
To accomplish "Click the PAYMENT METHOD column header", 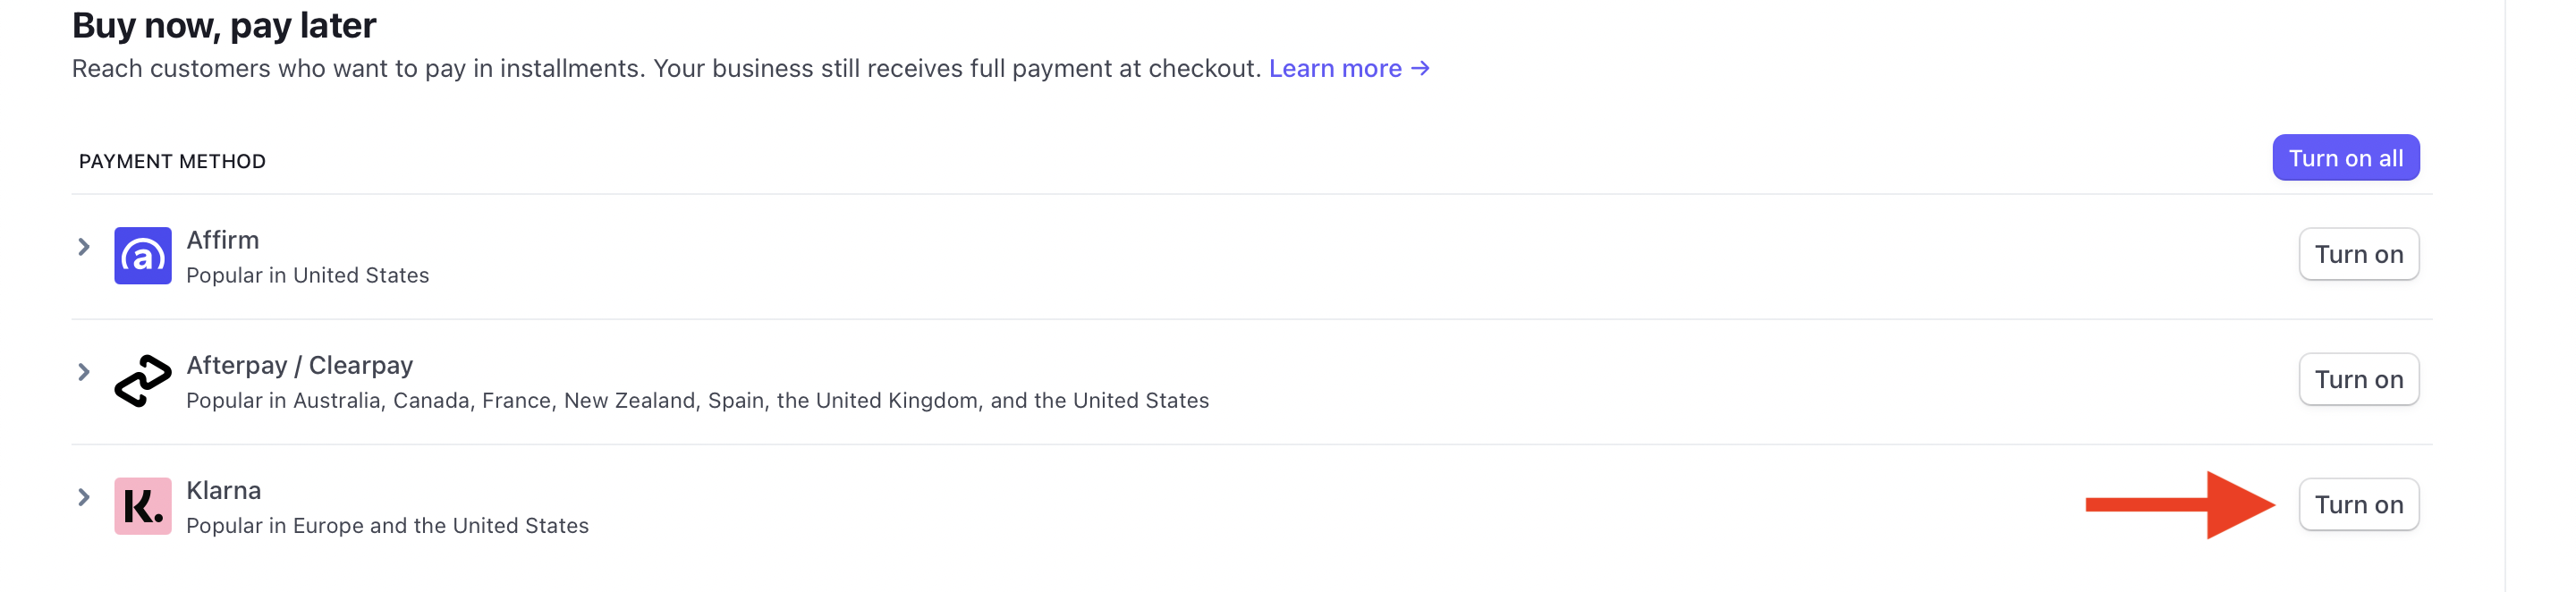I will pos(172,160).
